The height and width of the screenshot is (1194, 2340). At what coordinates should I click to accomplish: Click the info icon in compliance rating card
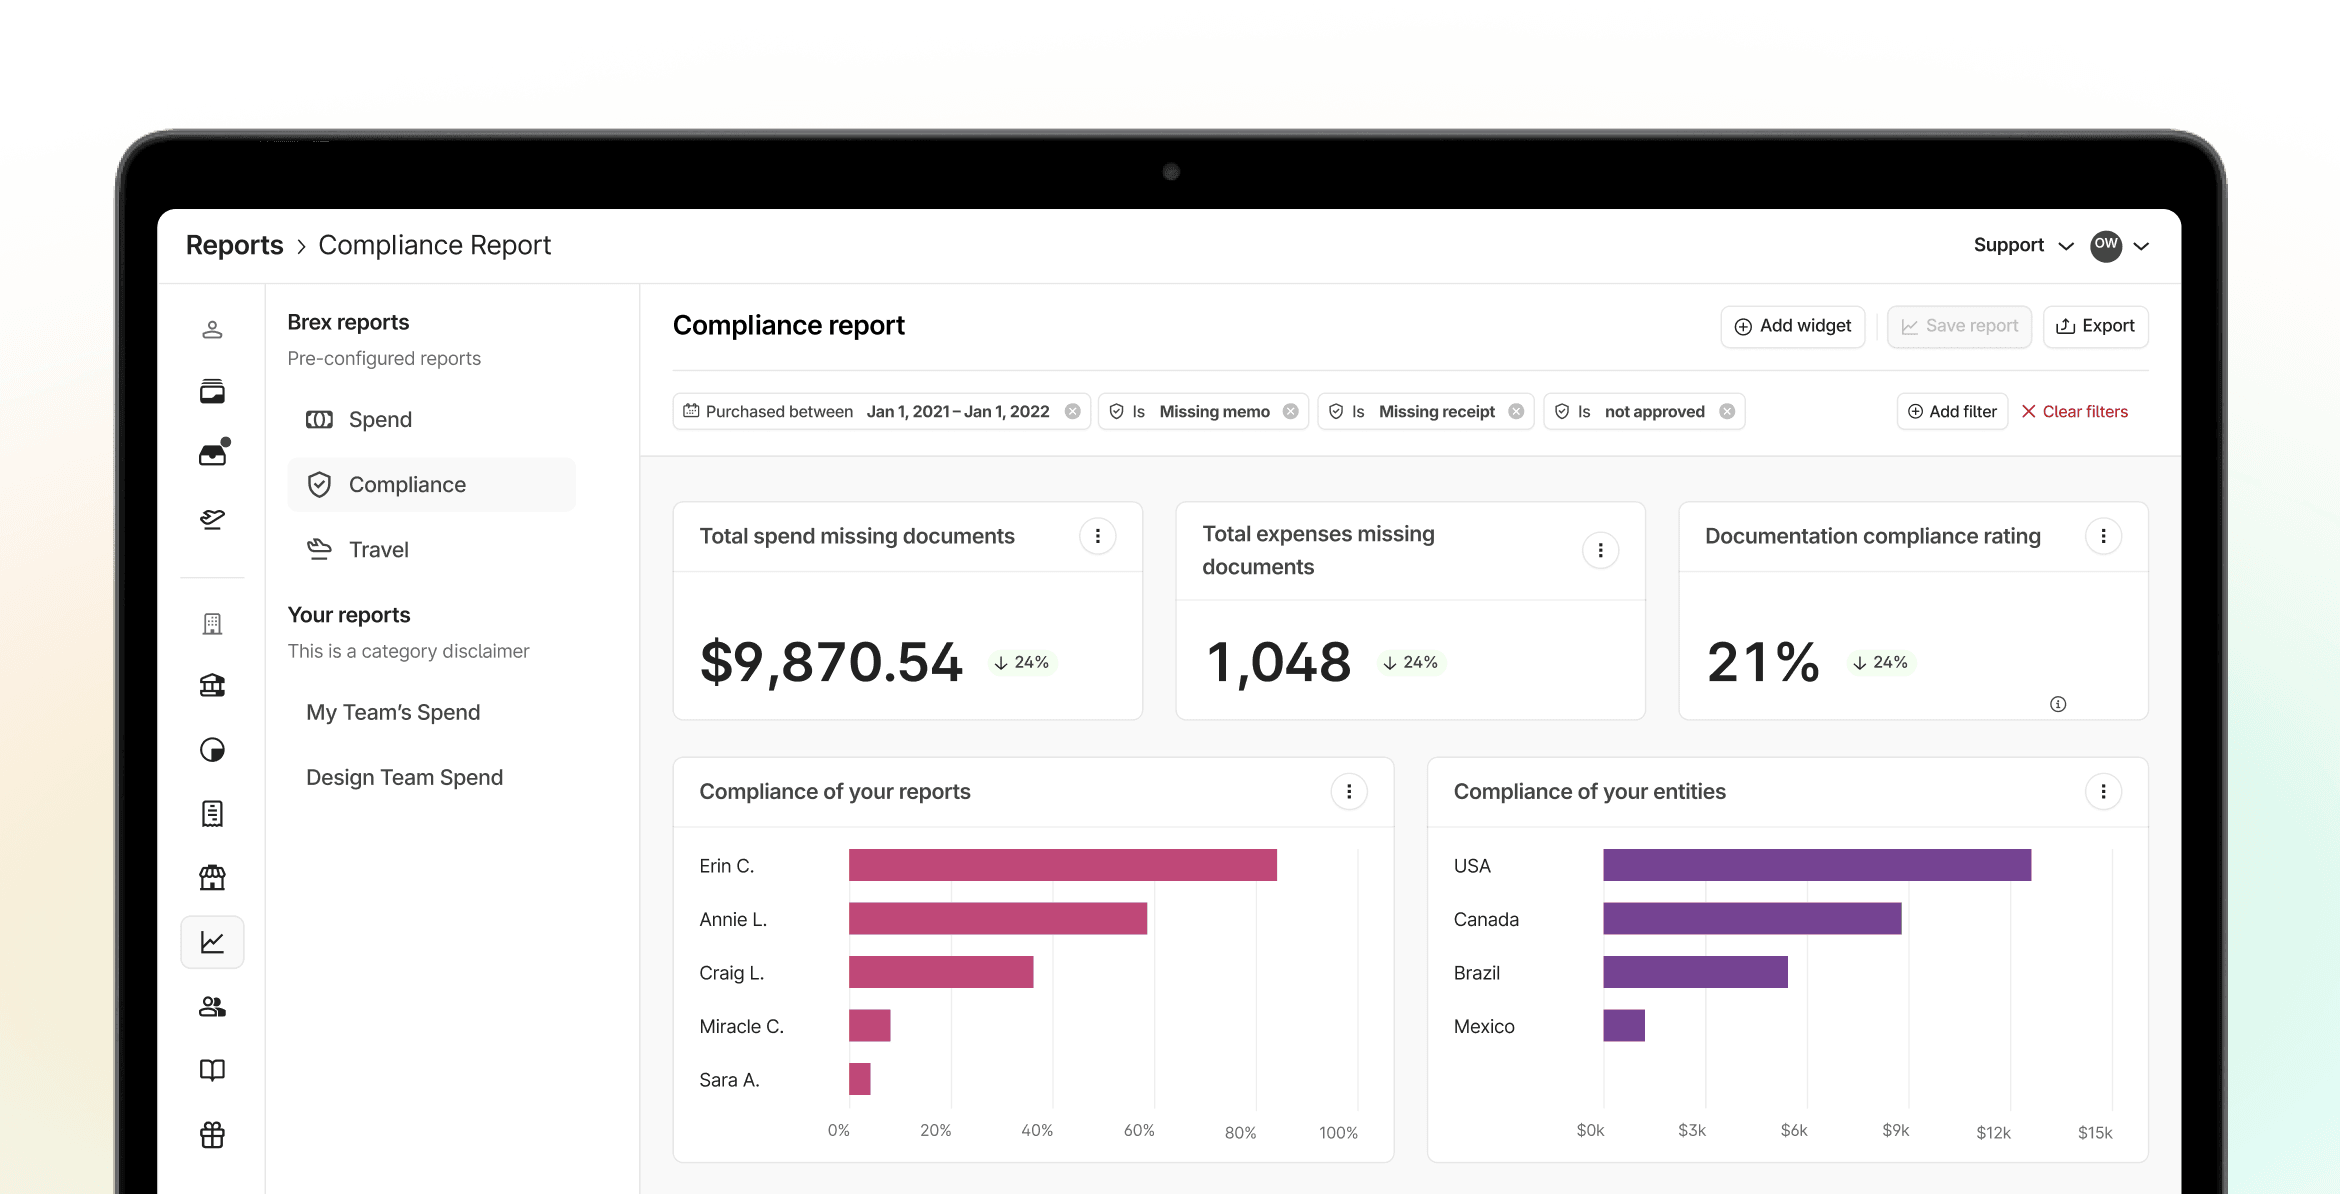coord(2058,704)
